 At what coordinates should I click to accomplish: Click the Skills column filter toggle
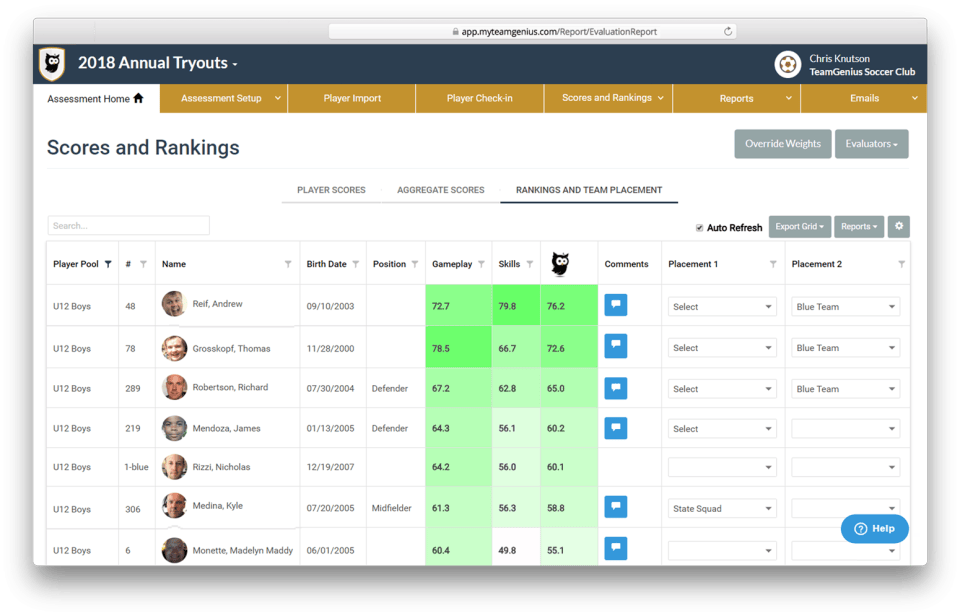[531, 263]
